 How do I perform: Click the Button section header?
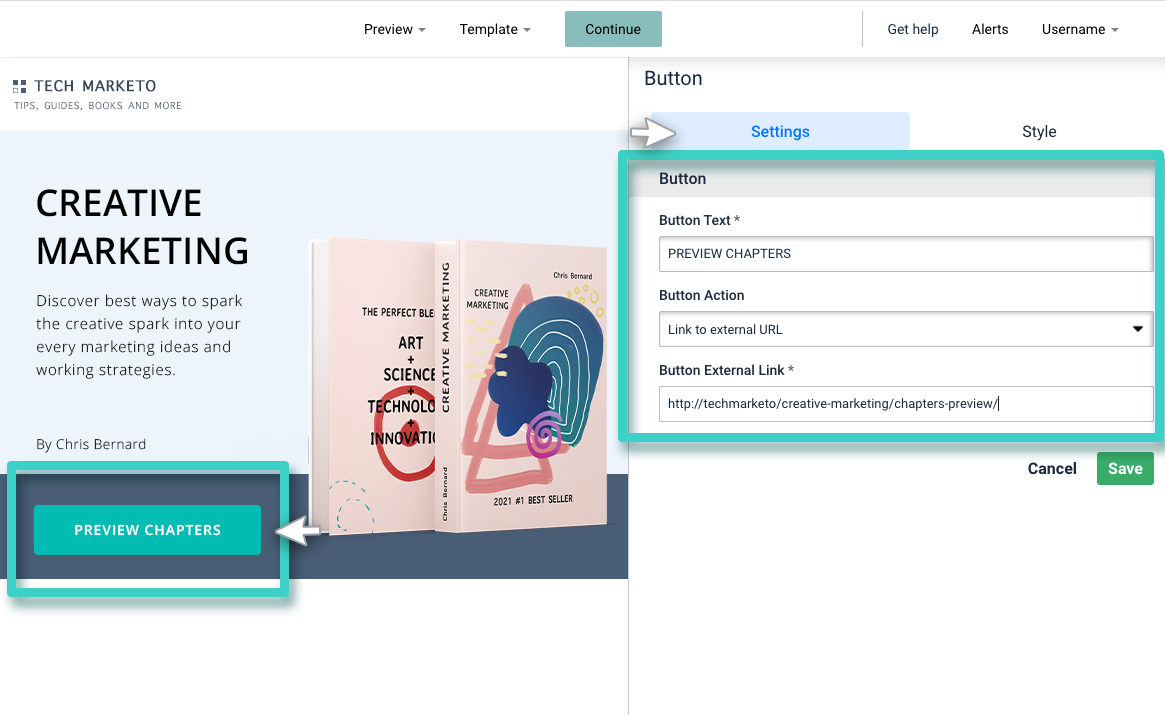tap(892, 178)
